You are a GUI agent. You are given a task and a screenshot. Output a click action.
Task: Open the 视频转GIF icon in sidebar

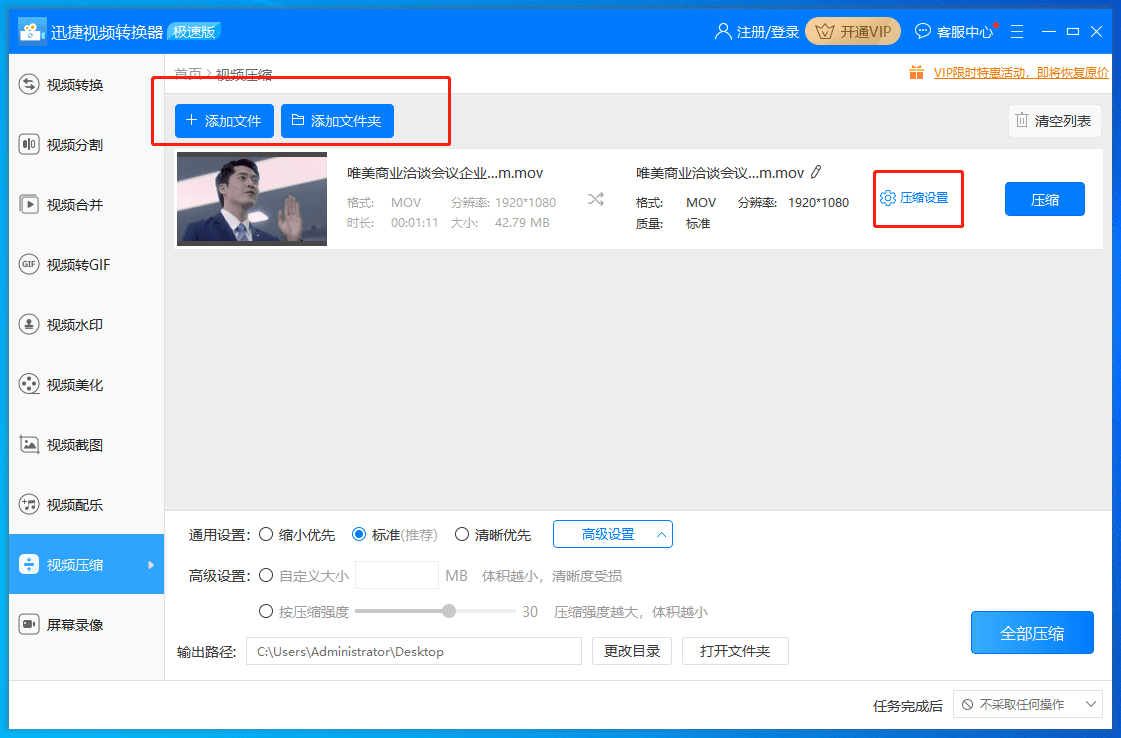(29, 265)
